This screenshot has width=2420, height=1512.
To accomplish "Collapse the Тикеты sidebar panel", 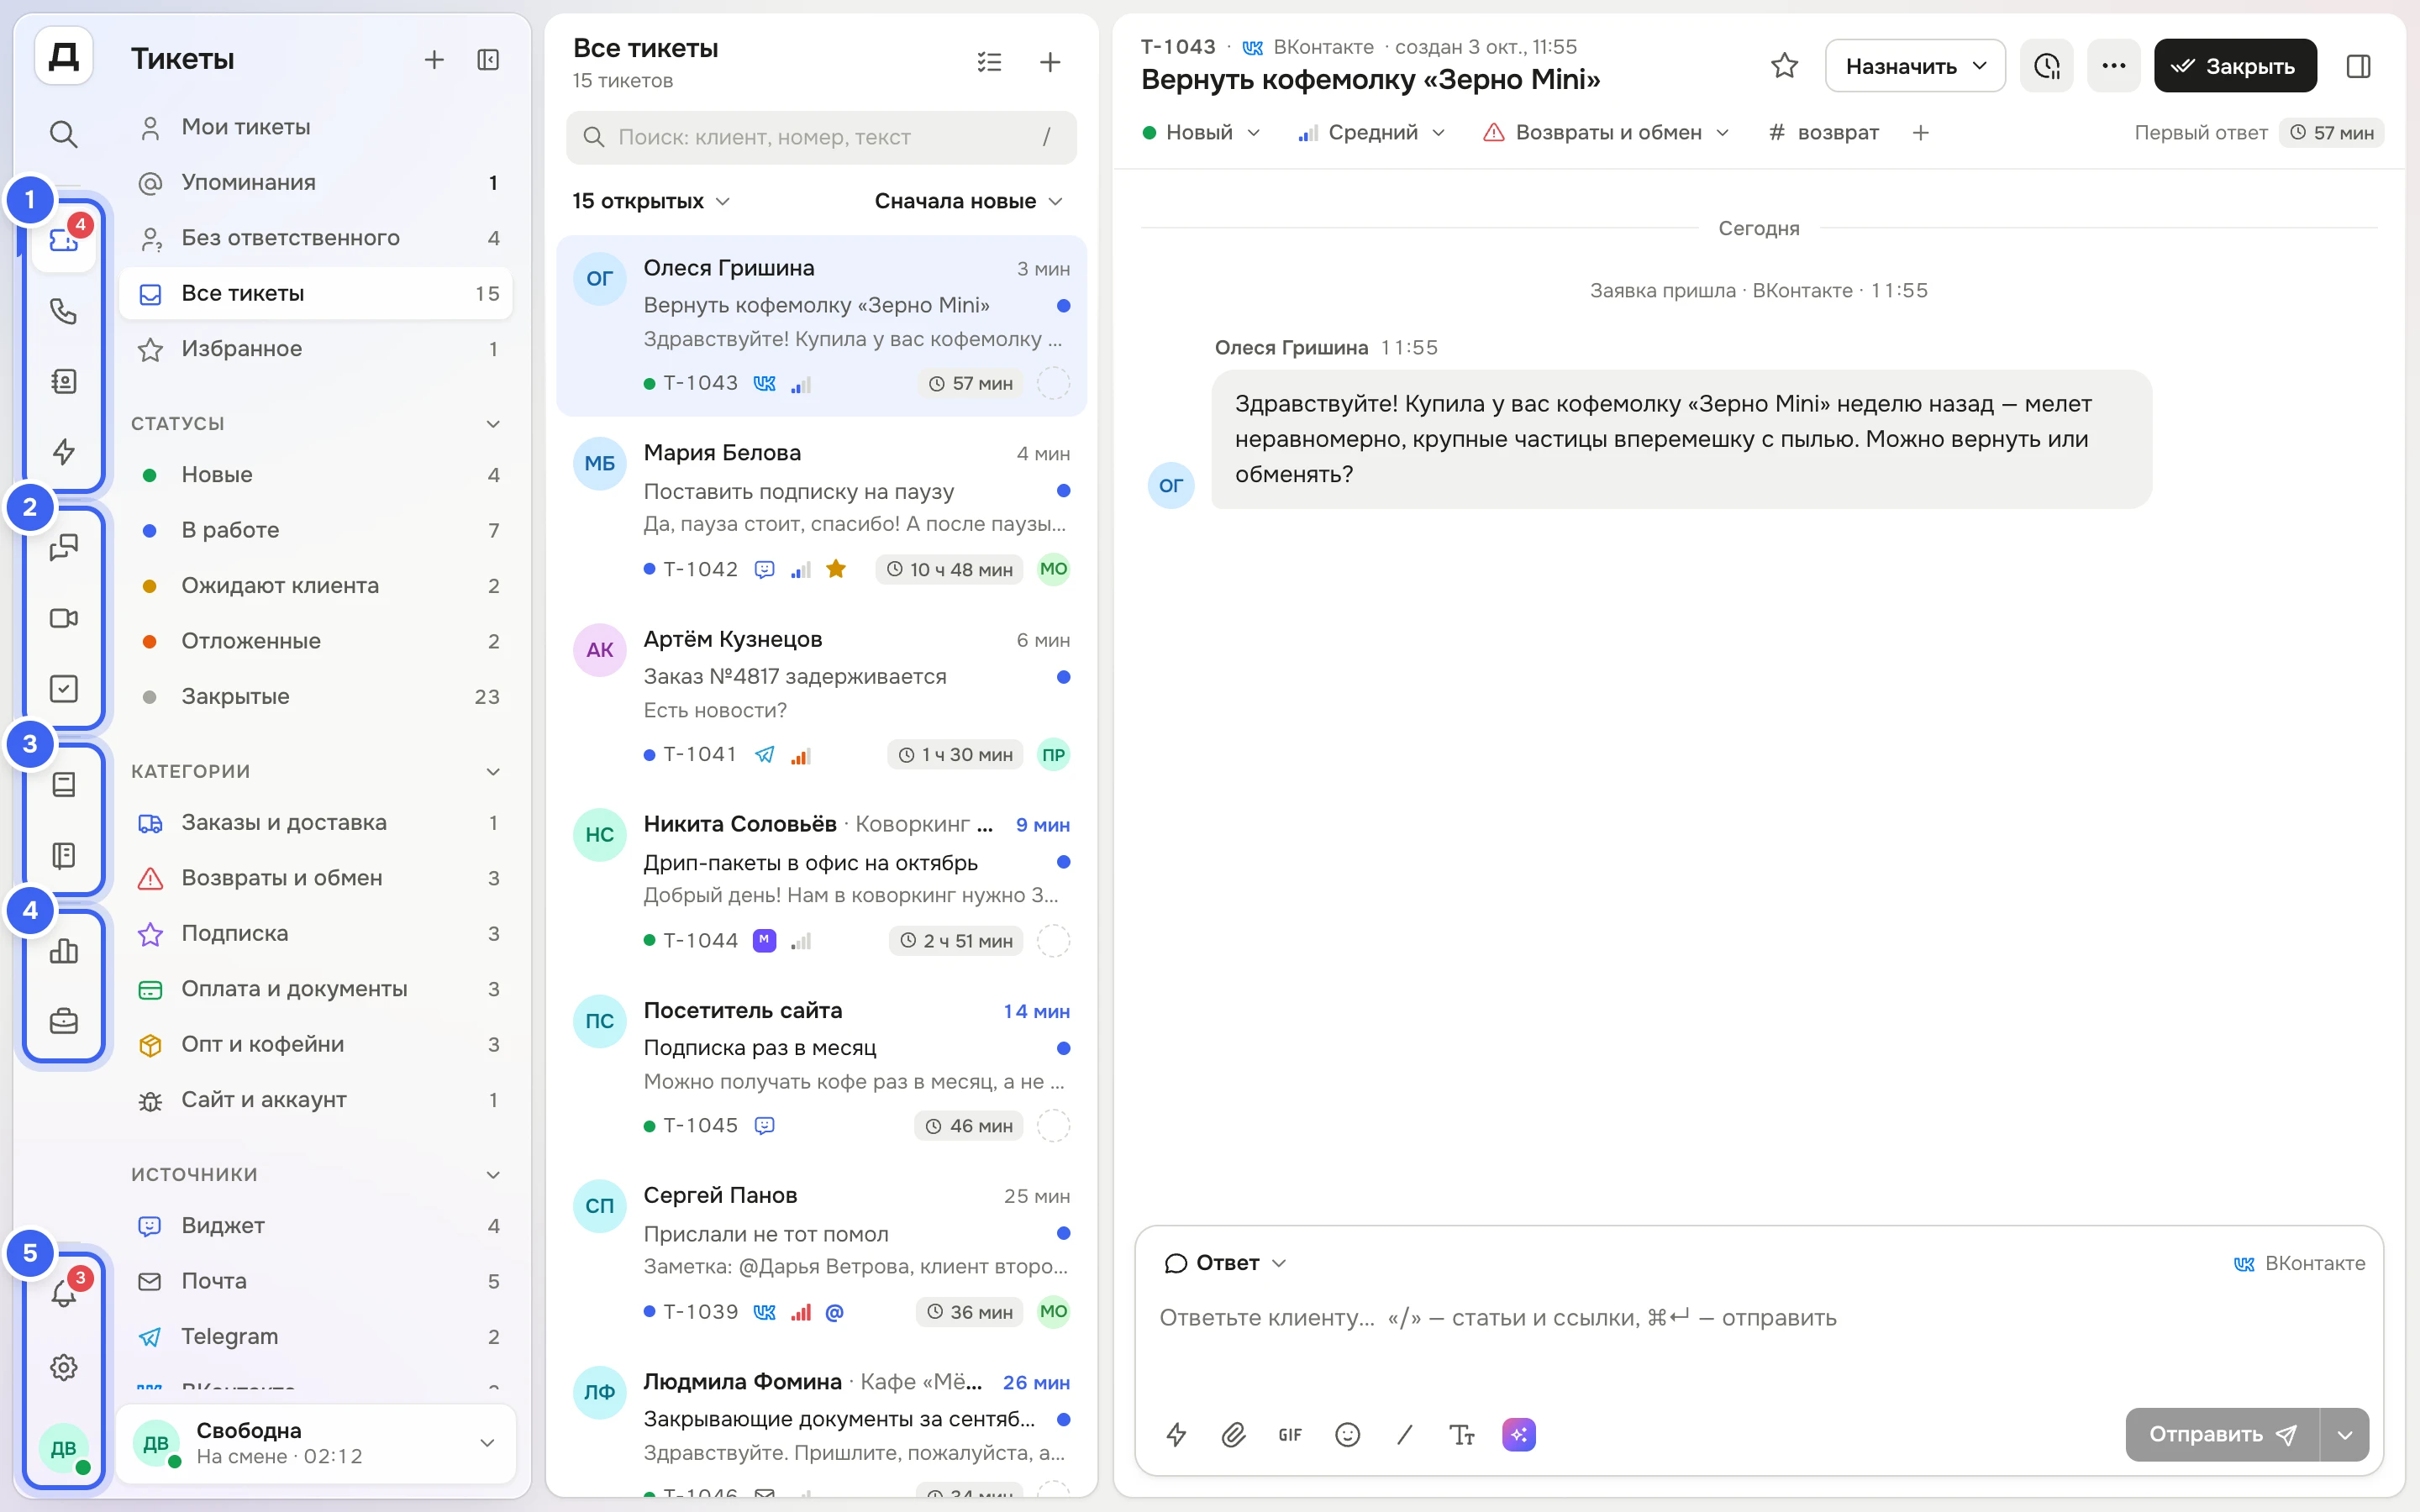I will 488,60.
